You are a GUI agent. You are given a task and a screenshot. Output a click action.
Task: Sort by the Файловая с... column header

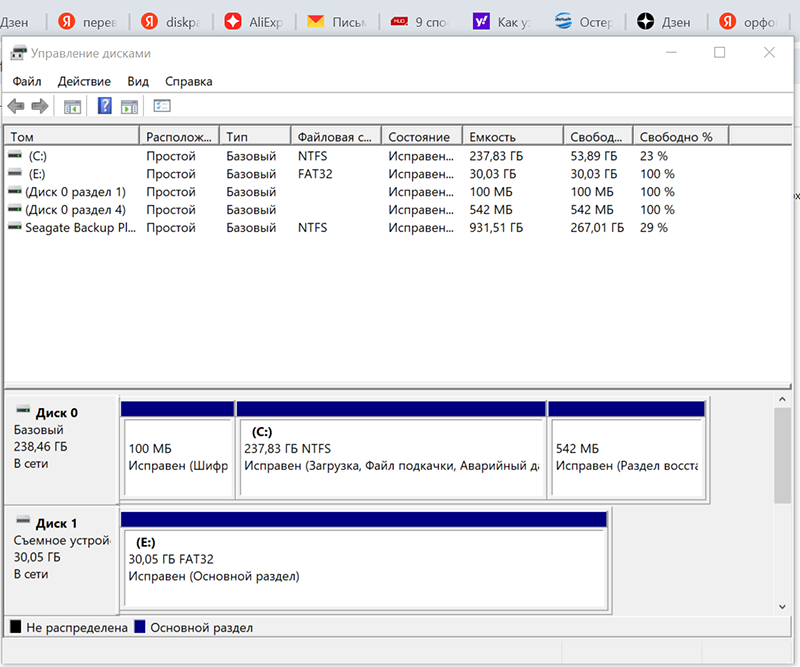336,137
